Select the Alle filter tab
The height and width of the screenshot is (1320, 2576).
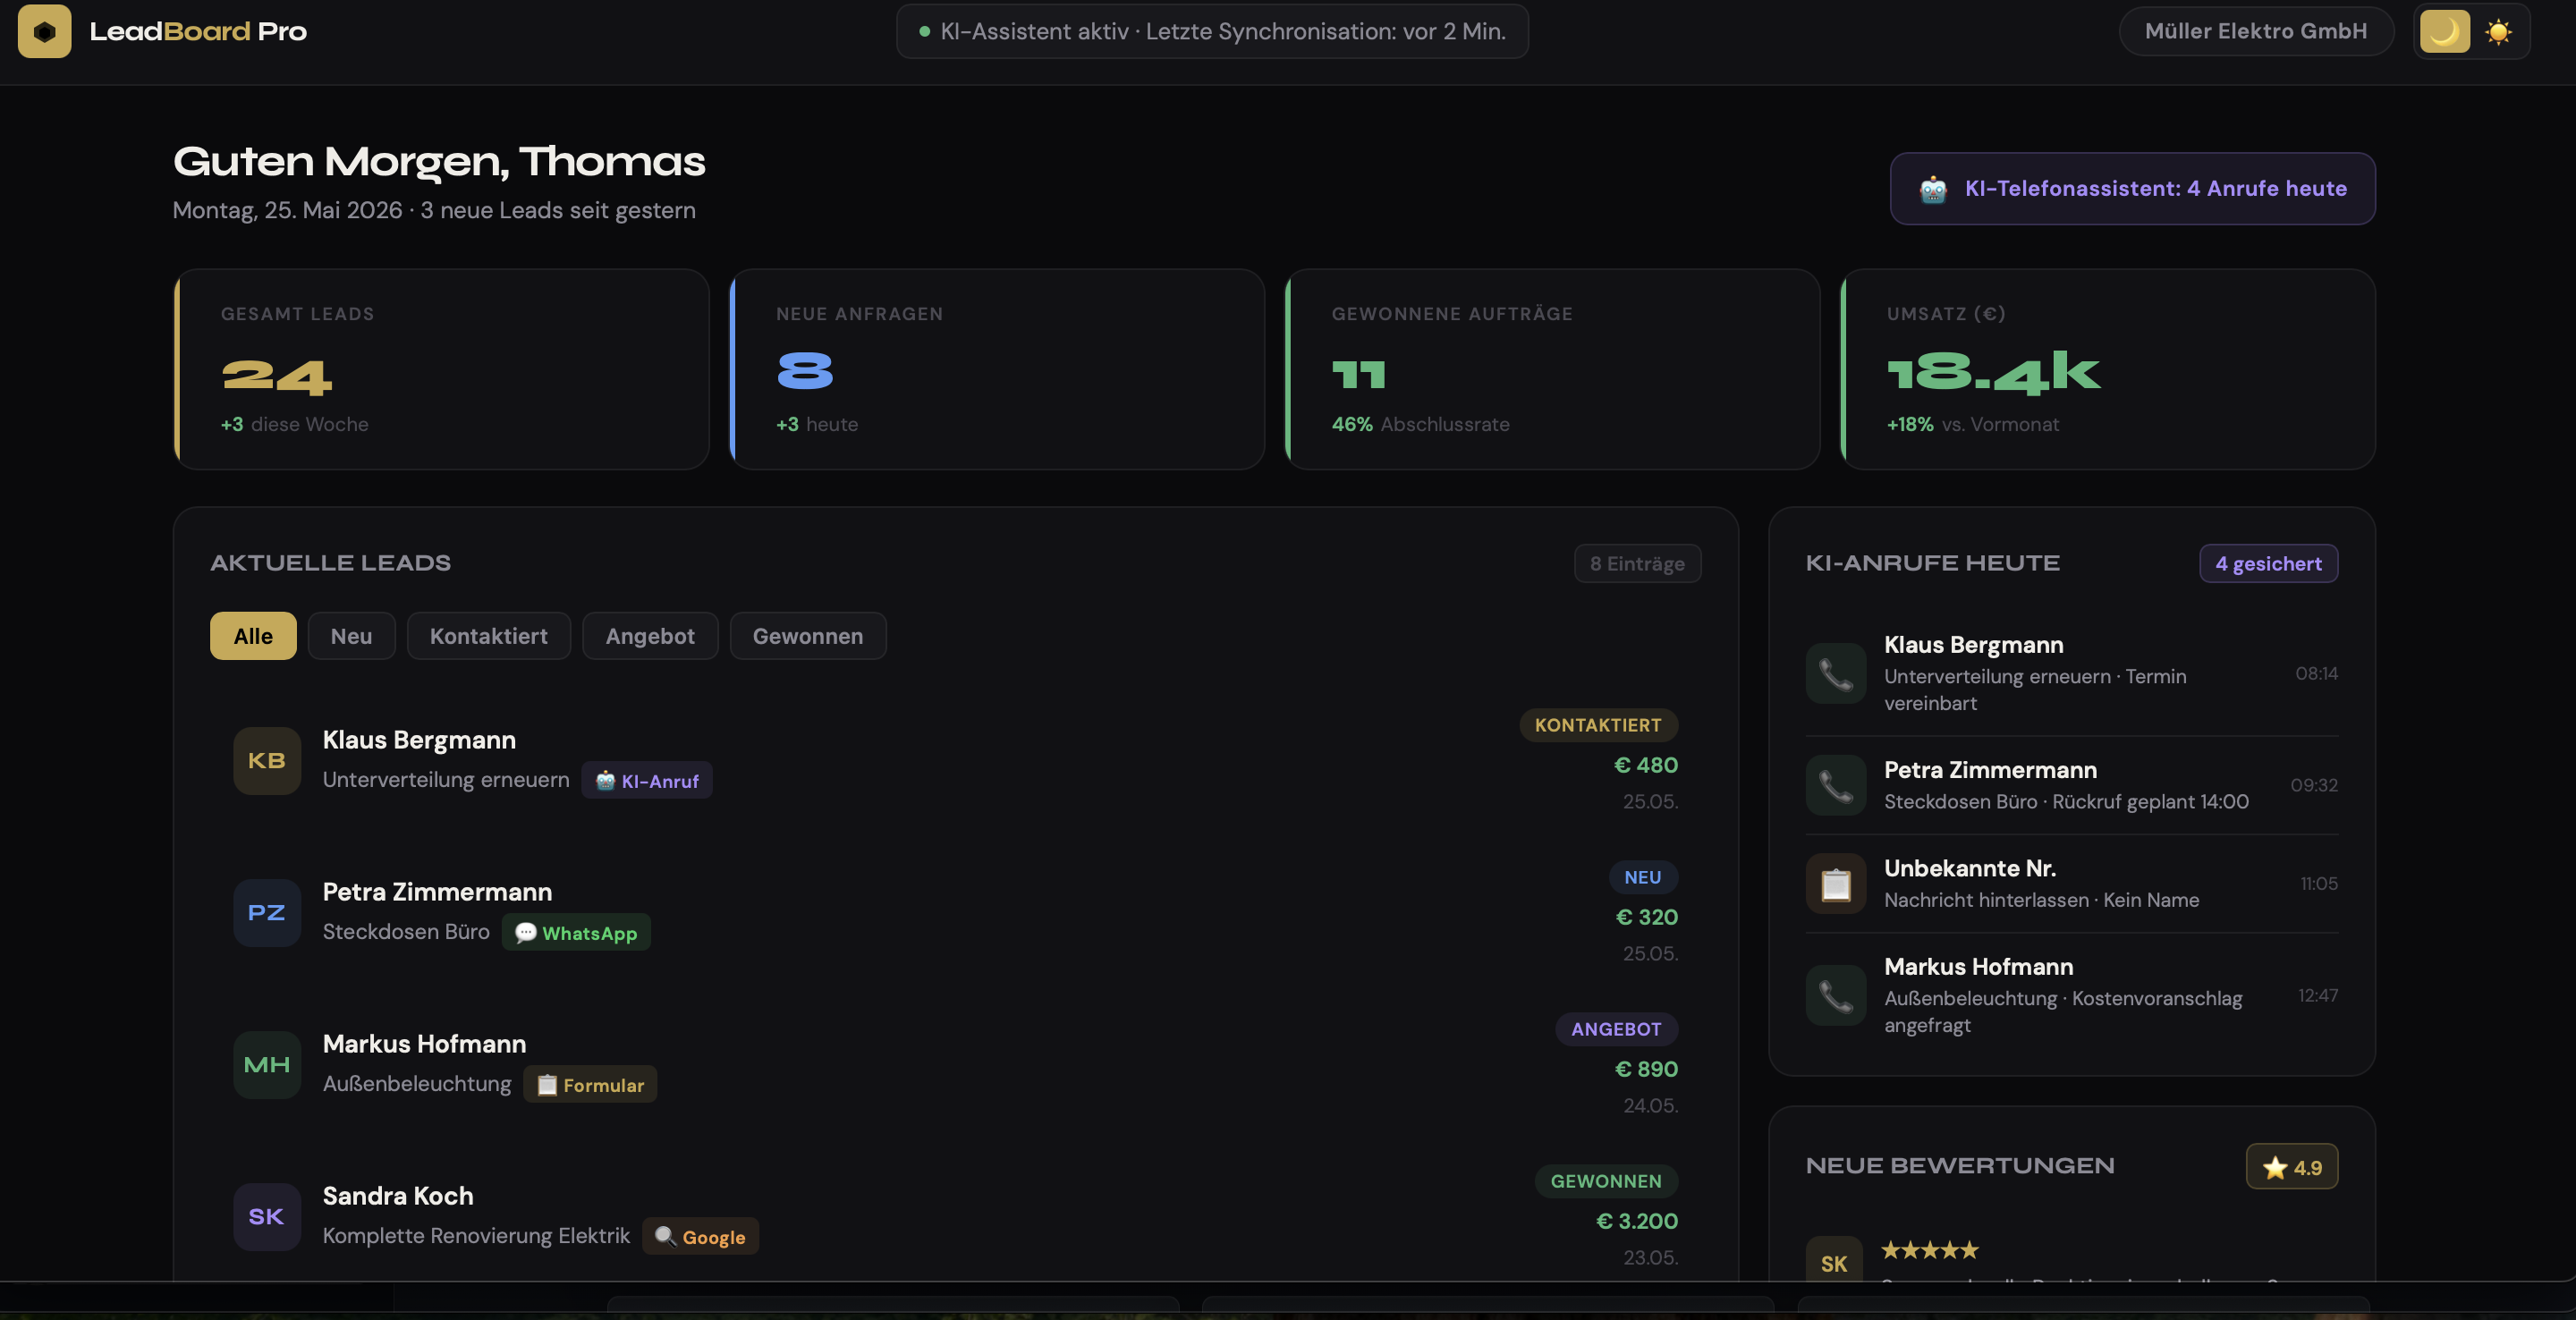pyautogui.click(x=253, y=636)
